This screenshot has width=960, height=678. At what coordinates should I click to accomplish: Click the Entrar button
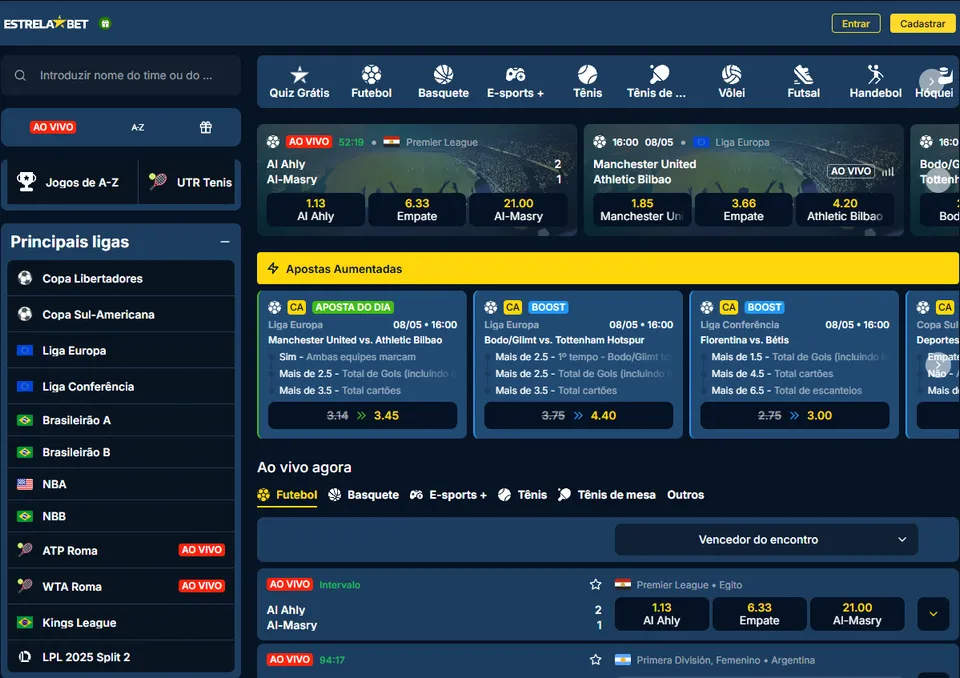(855, 24)
